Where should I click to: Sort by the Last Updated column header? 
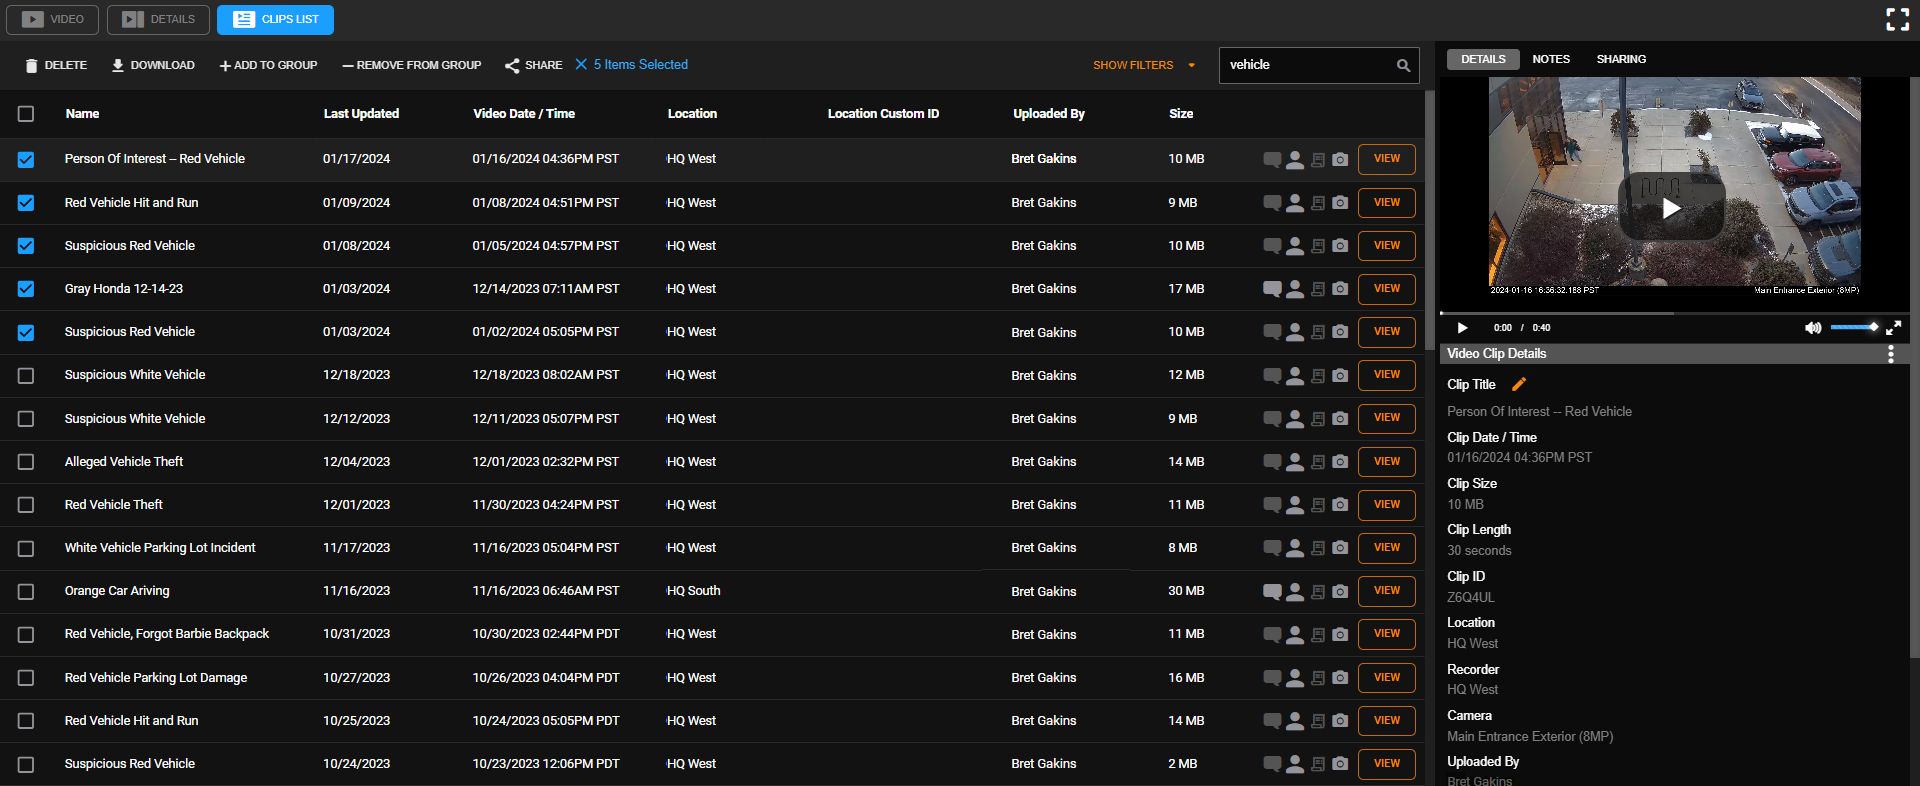[361, 114]
